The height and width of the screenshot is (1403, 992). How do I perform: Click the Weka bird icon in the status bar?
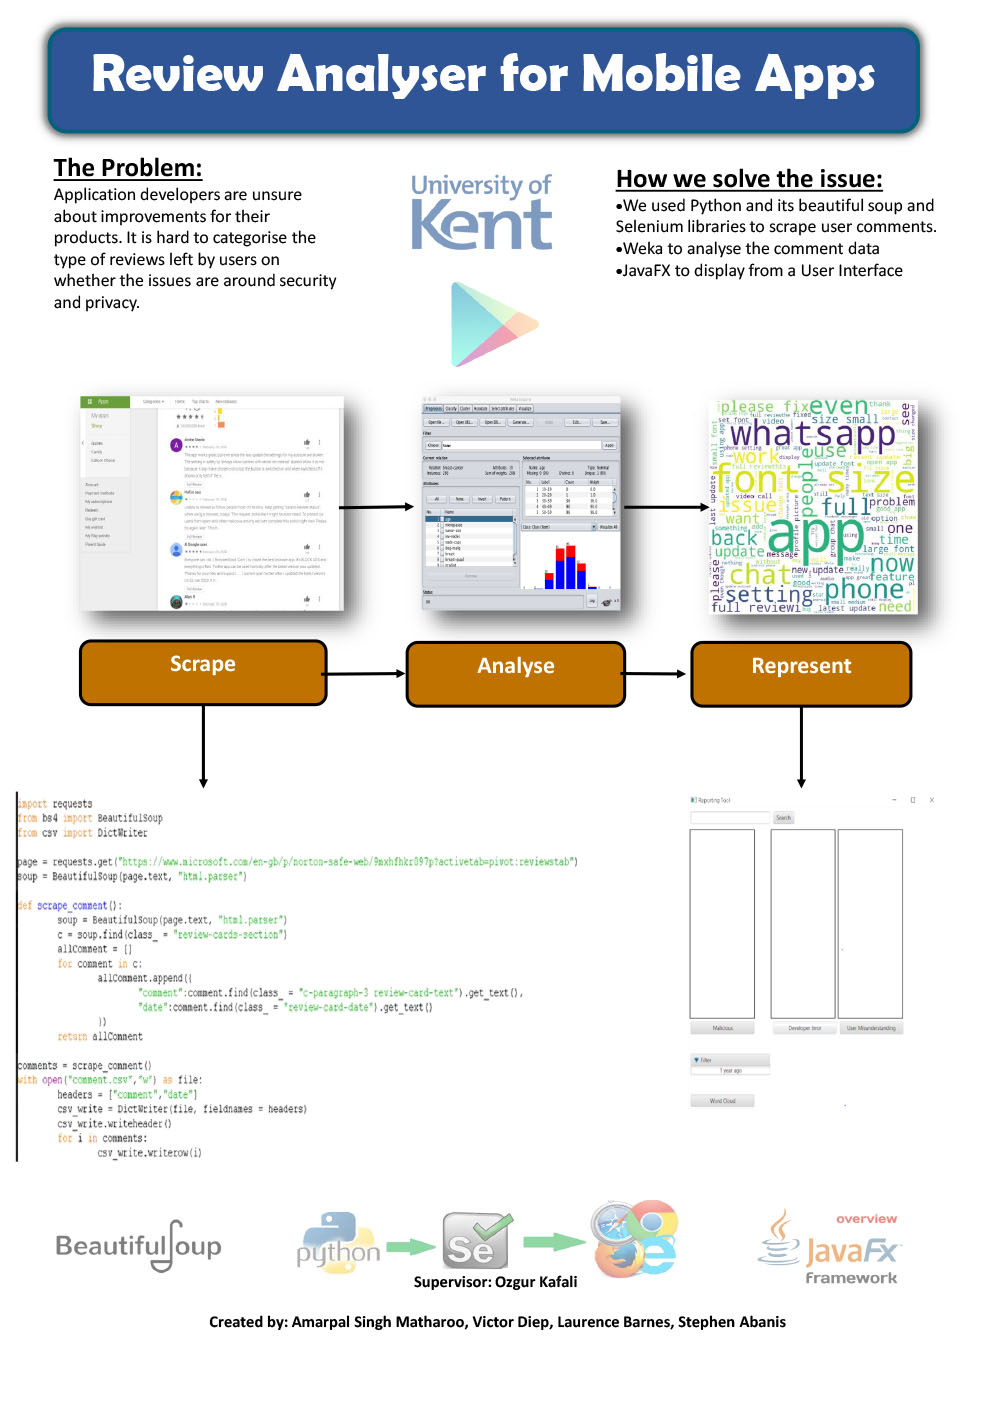(606, 602)
